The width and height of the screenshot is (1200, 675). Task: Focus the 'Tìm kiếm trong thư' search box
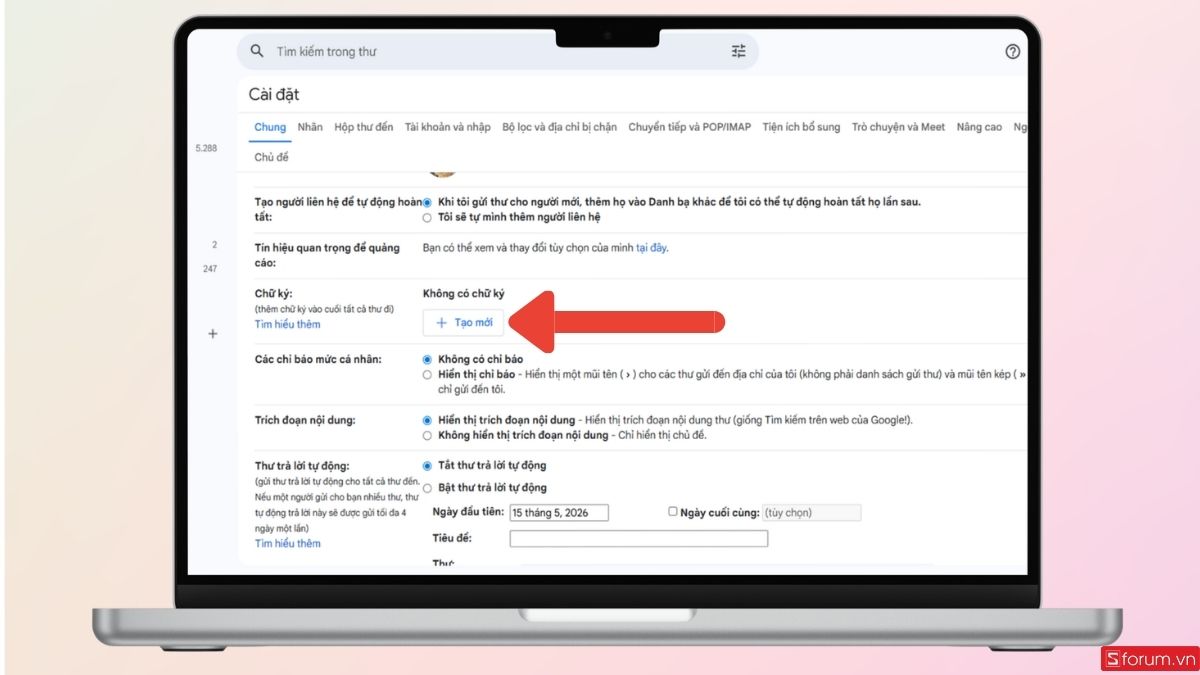click(497, 51)
